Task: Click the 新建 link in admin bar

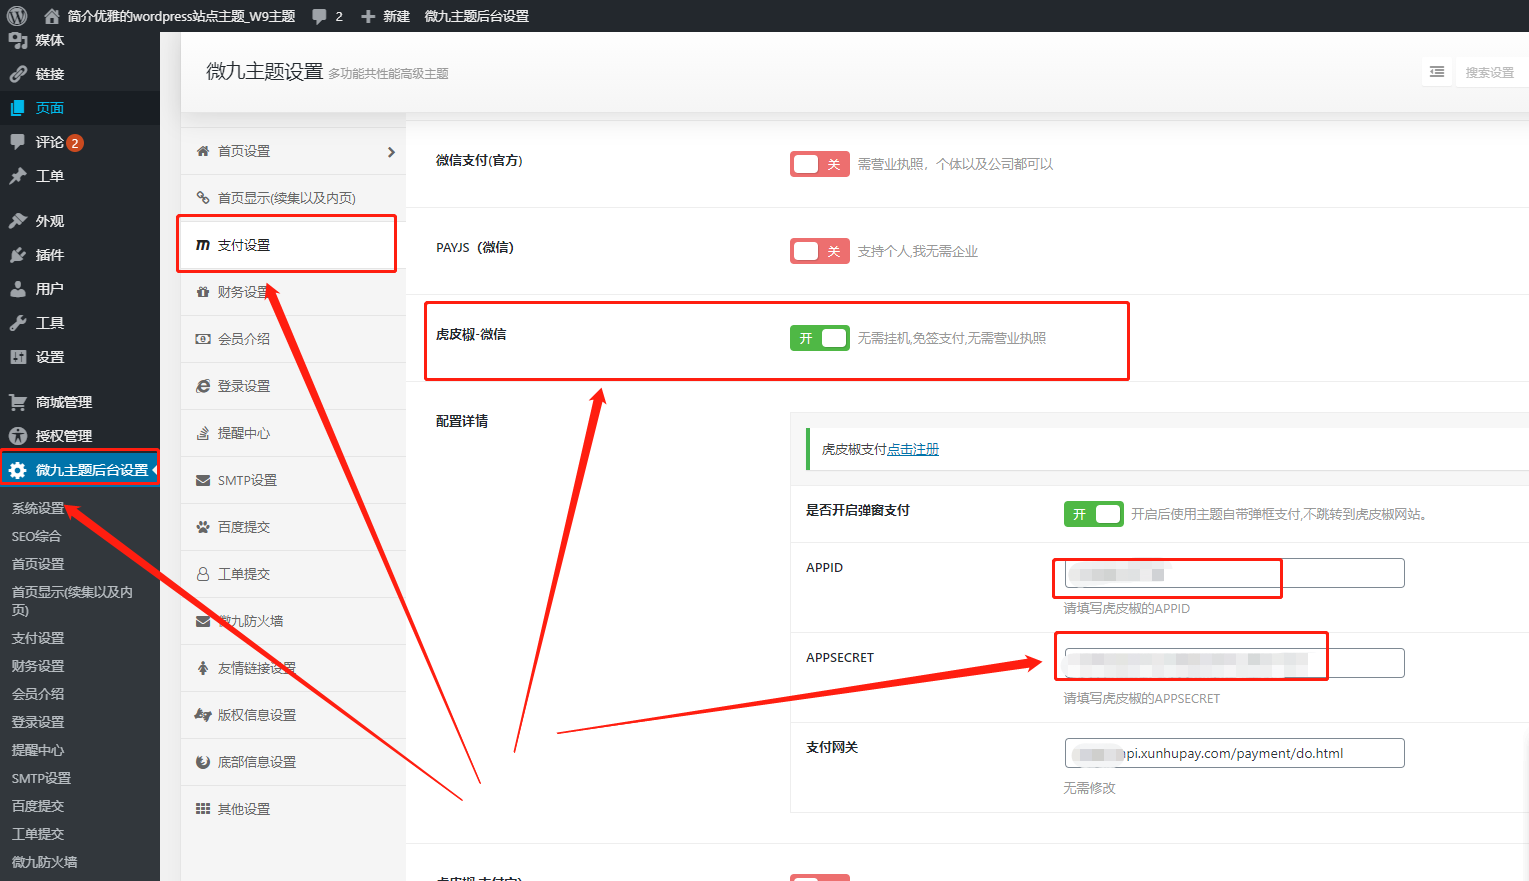Action: click(x=396, y=16)
